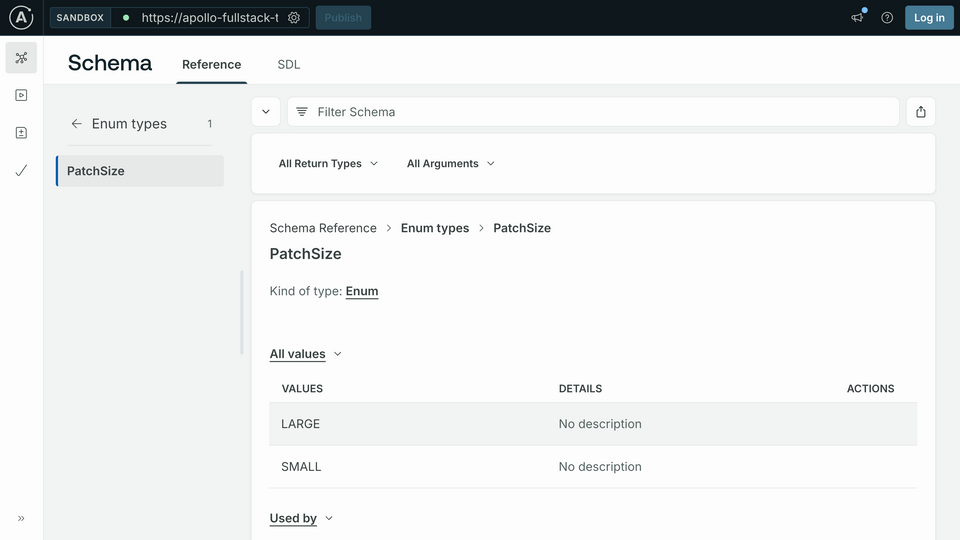Click the ACTIONS column header

point(871,389)
